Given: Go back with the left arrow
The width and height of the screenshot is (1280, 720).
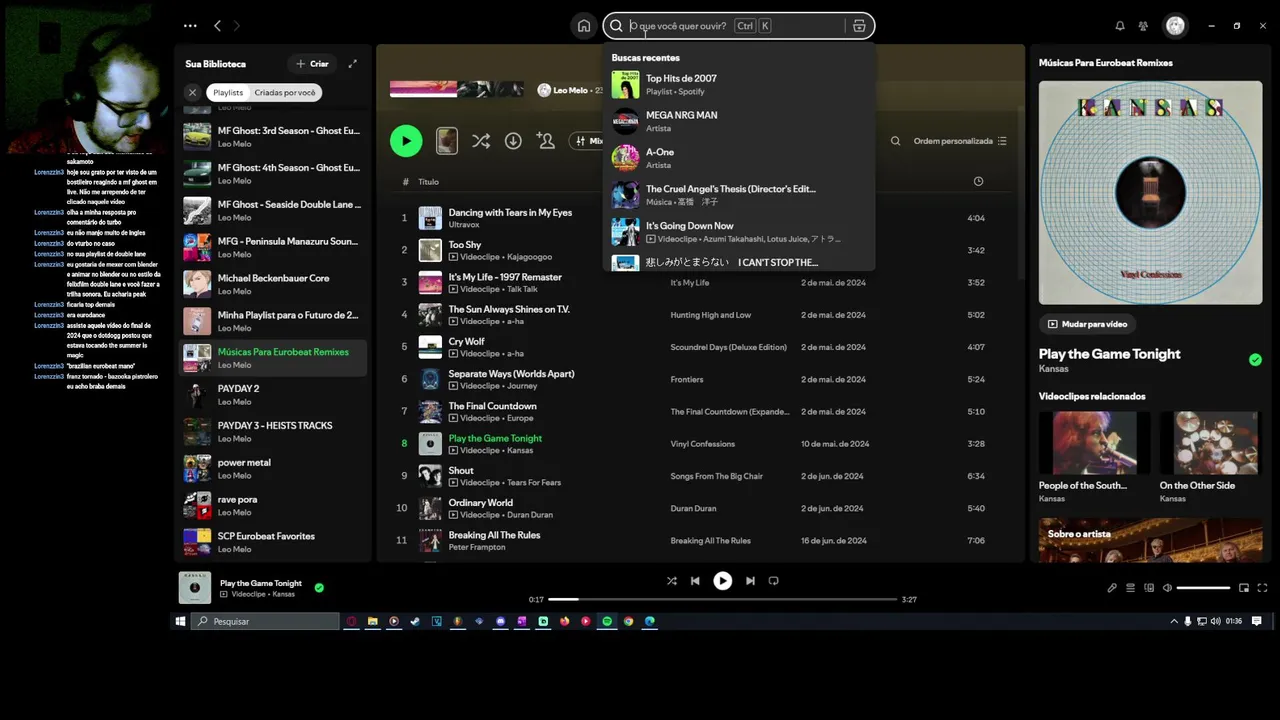Looking at the screenshot, I should pyautogui.click(x=218, y=26).
